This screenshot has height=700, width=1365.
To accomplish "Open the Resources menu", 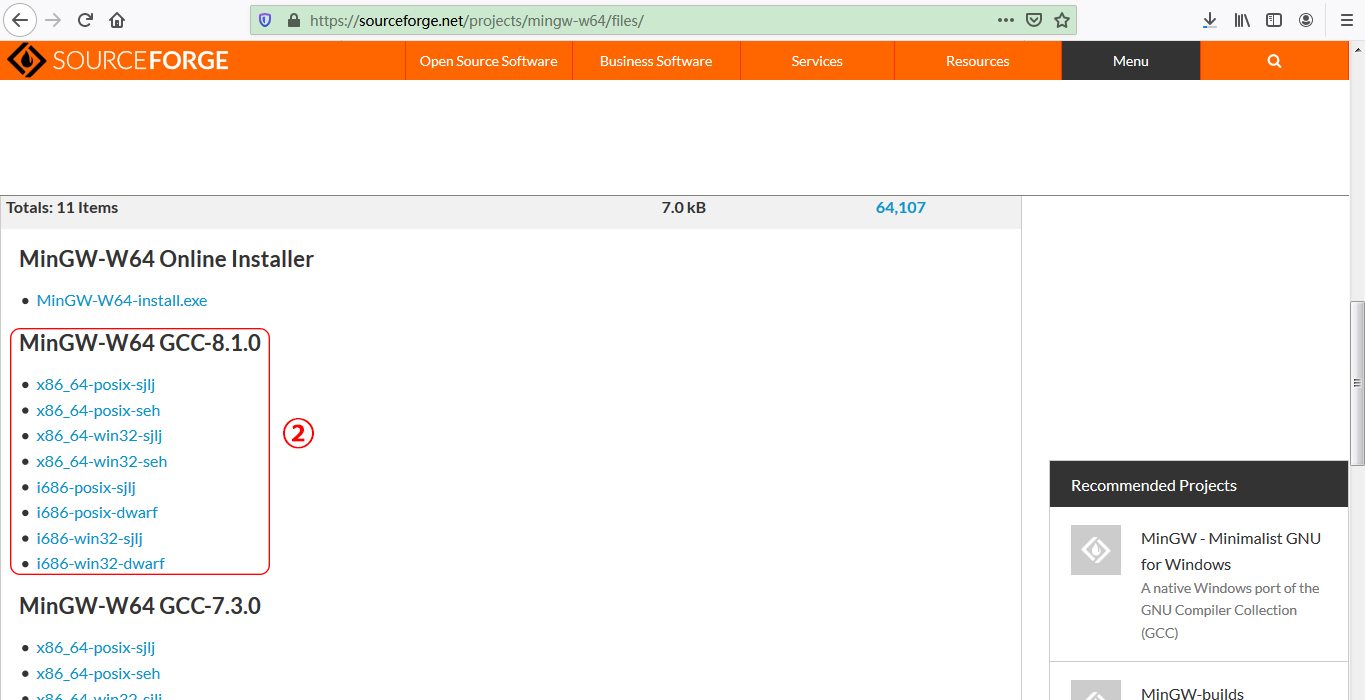I will click(x=978, y=61).
